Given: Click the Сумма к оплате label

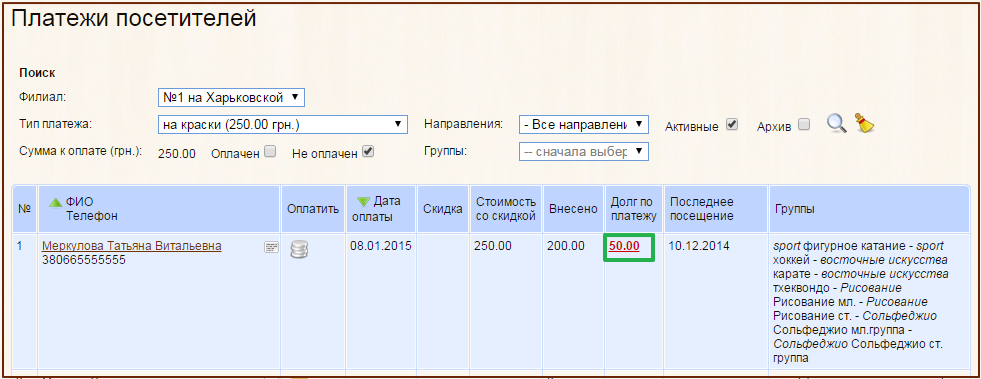Looking at the screenshot, I should click(x=81, y=151).
